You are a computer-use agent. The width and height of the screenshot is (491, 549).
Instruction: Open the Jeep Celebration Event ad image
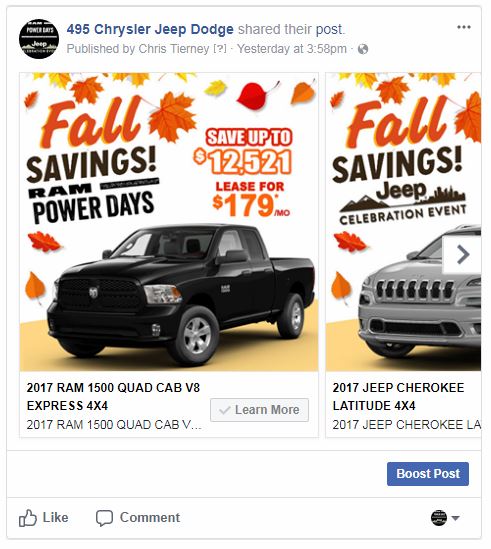pyautogui.click(x=403, y=222)
